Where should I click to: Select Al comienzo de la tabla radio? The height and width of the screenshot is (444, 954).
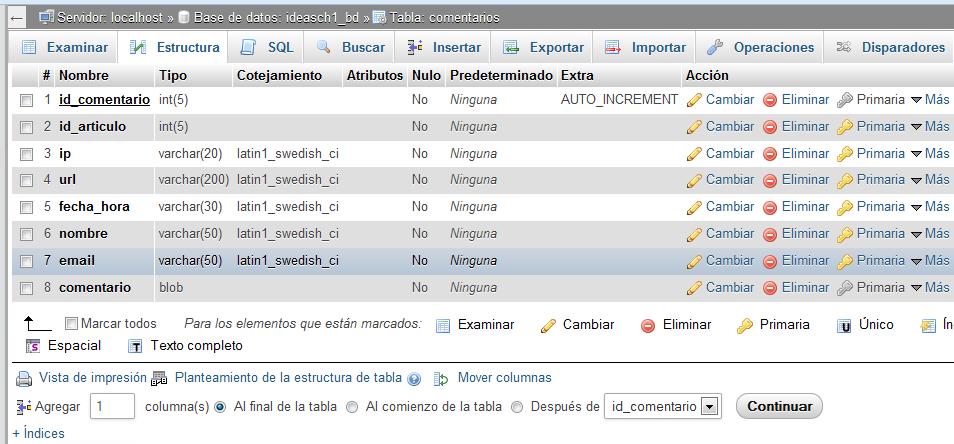pos(352,407)
